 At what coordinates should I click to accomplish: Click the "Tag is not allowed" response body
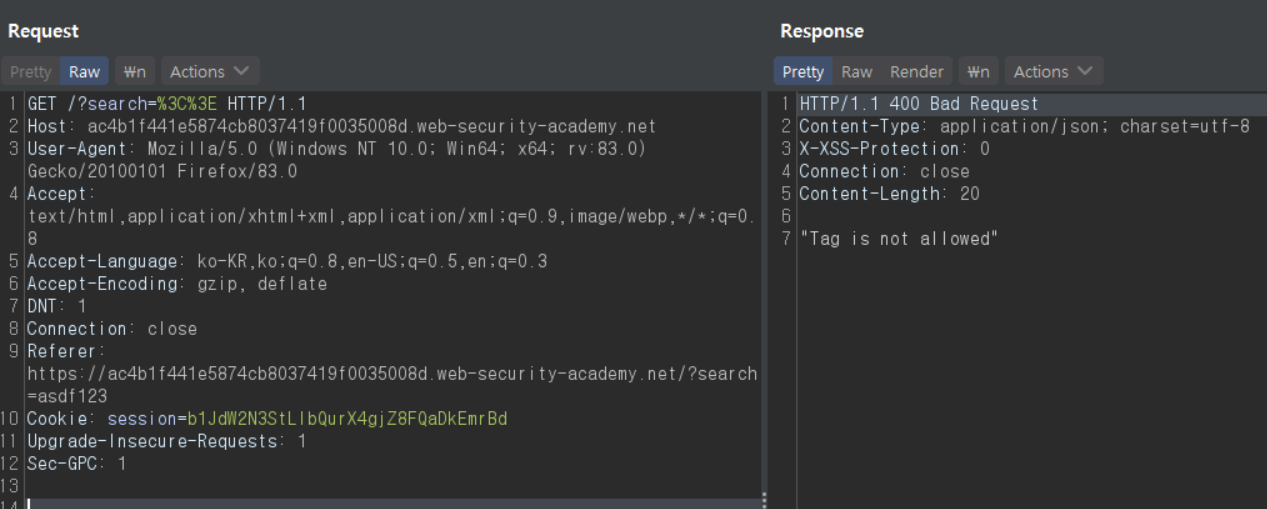tap(899, 239)
